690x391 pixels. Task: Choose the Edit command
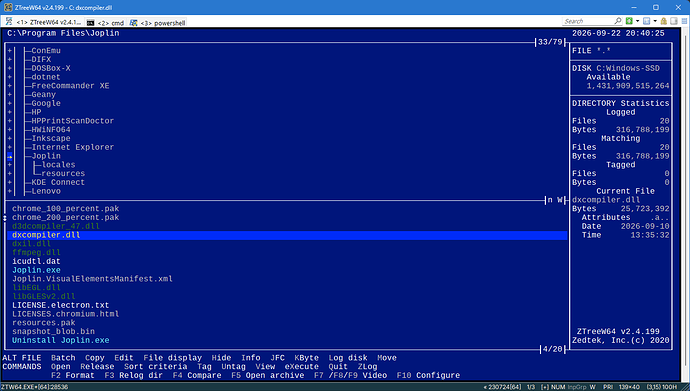coord(124,358)
